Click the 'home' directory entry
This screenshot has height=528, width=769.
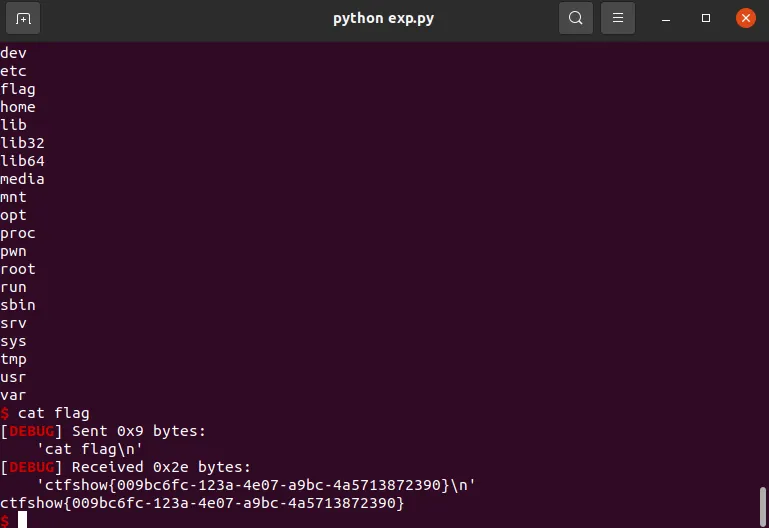(18, 107)
